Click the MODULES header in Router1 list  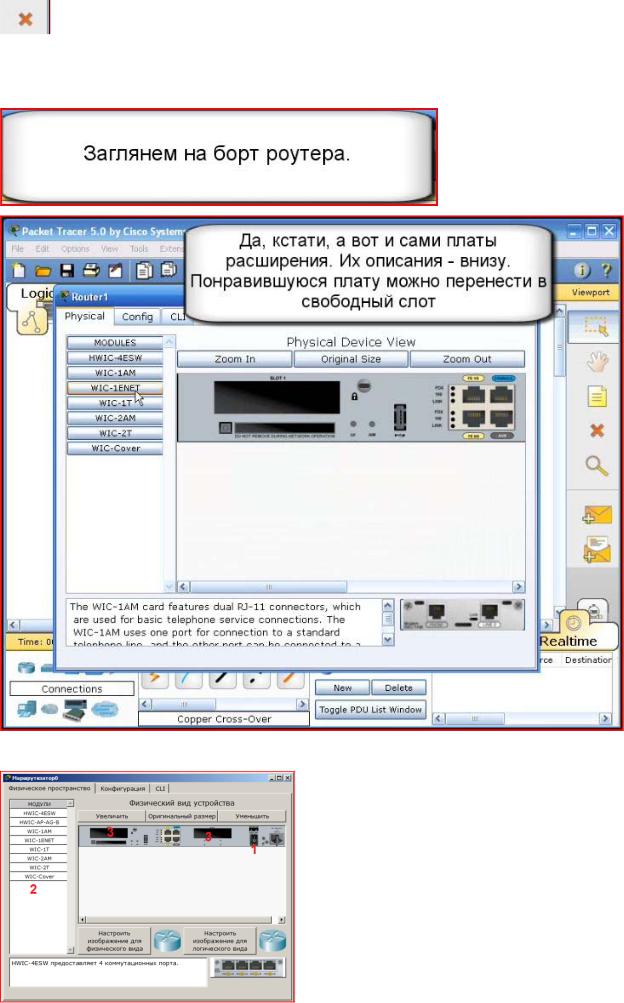click(x=115, y=343)
